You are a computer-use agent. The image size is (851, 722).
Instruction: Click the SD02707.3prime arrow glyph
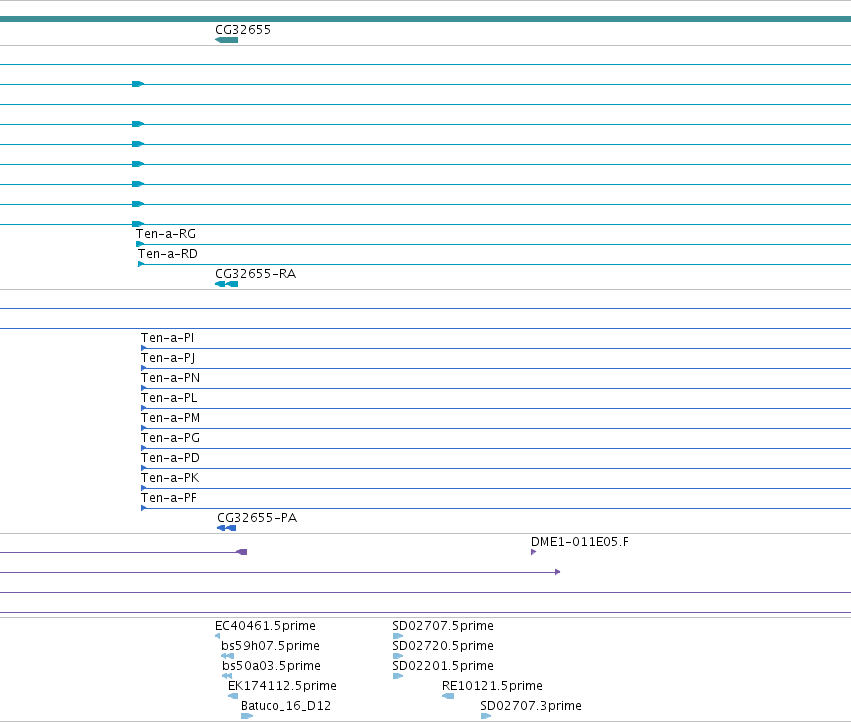tap(486, 716)
